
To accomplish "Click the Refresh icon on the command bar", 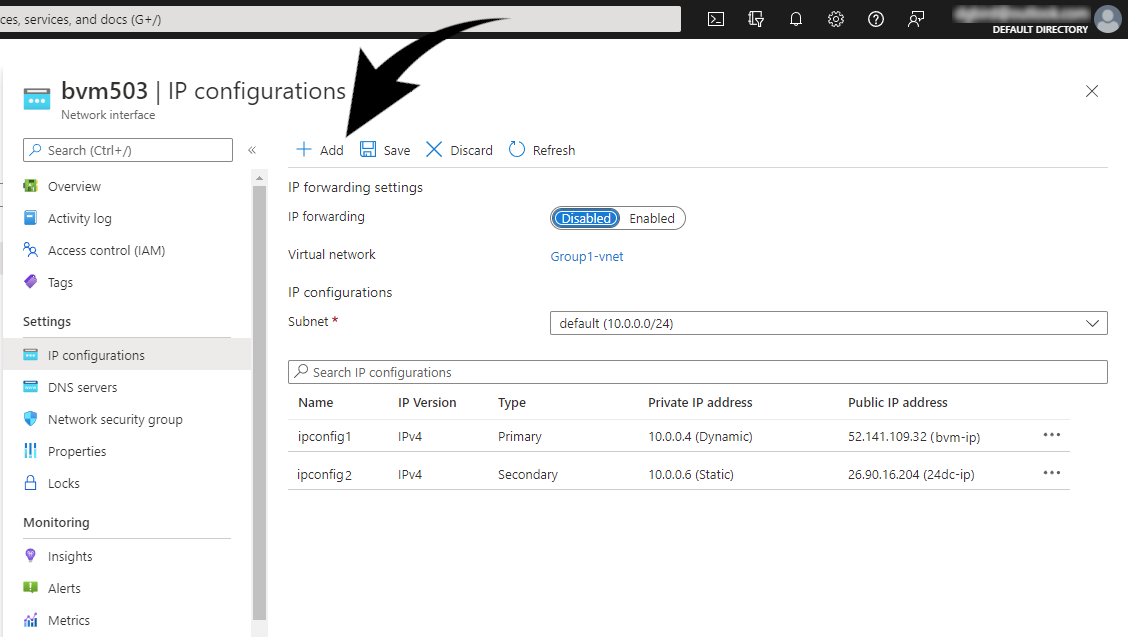I will pyautogui.click(x=541, y=149).
